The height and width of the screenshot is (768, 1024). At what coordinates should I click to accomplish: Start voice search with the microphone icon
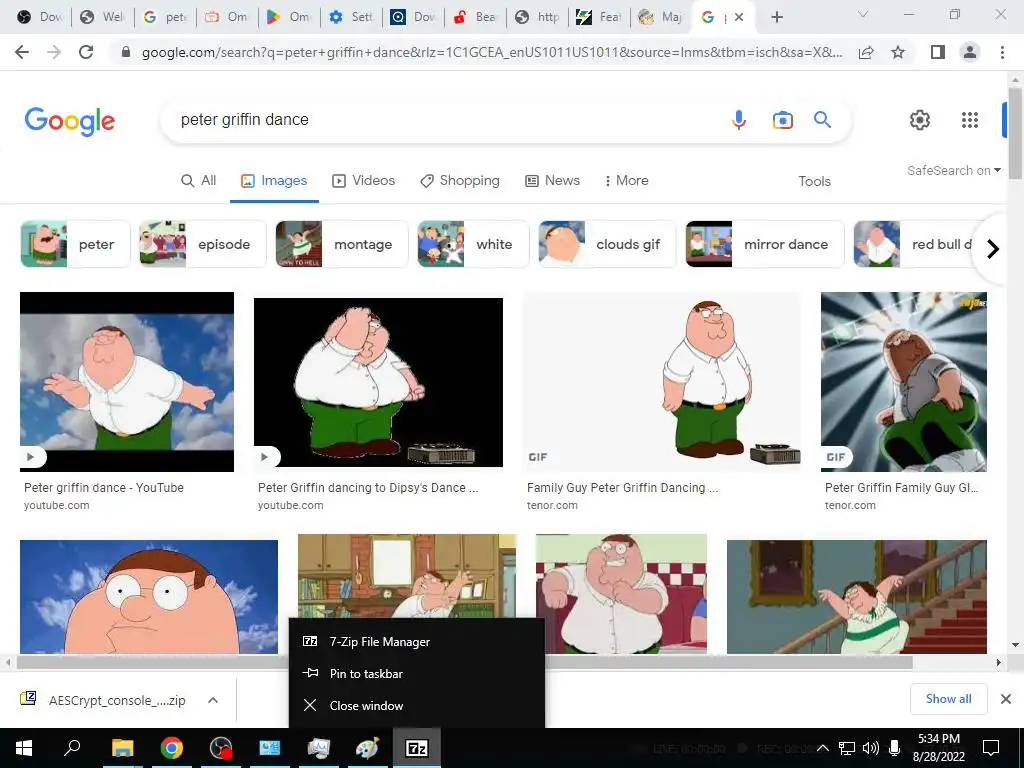click(739, 120)
